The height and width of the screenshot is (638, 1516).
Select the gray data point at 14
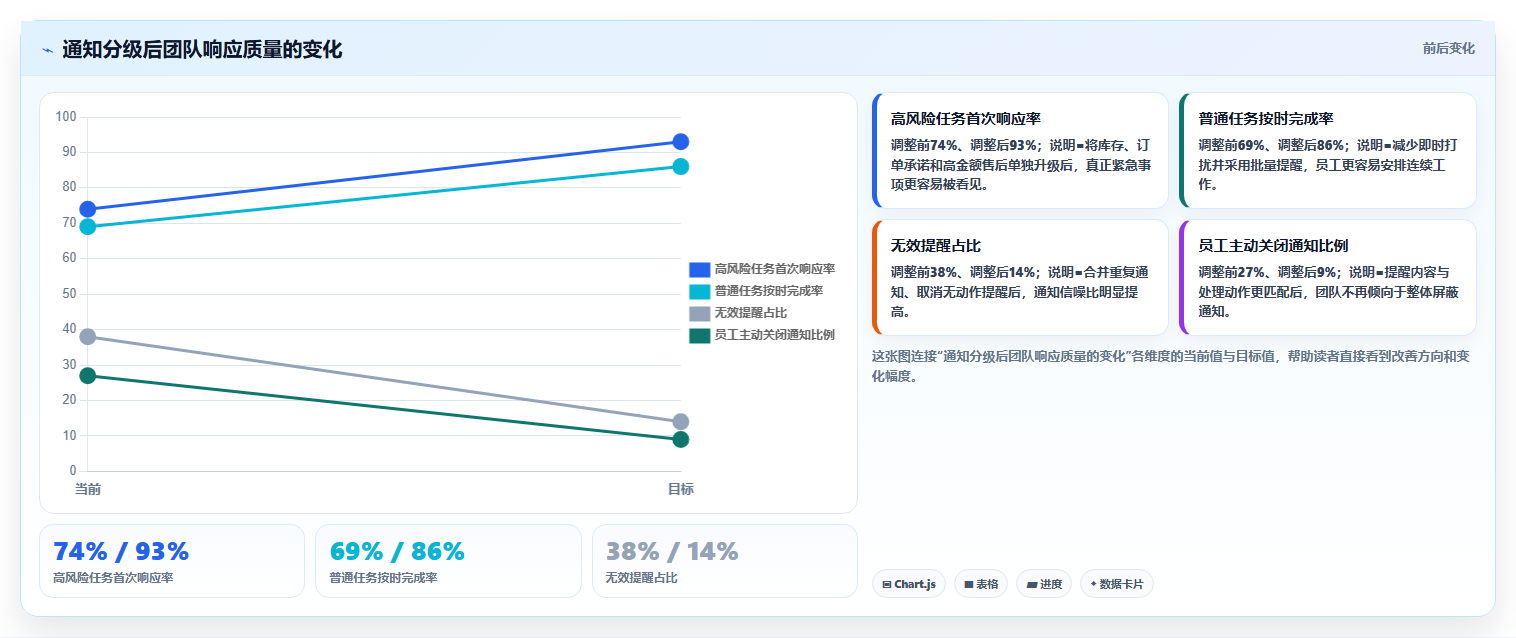point(681,421)
